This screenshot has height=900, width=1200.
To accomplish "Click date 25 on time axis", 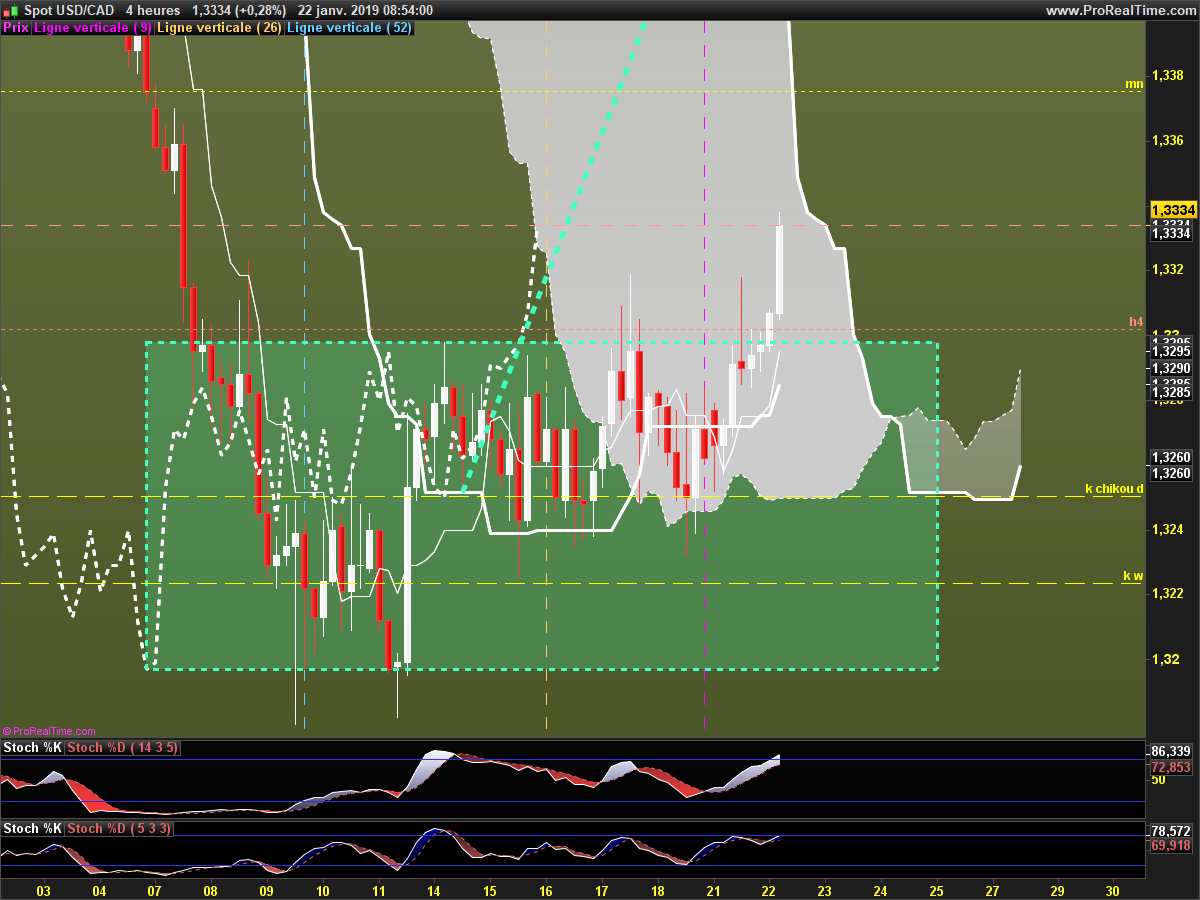I will click(x=936, y=889).
